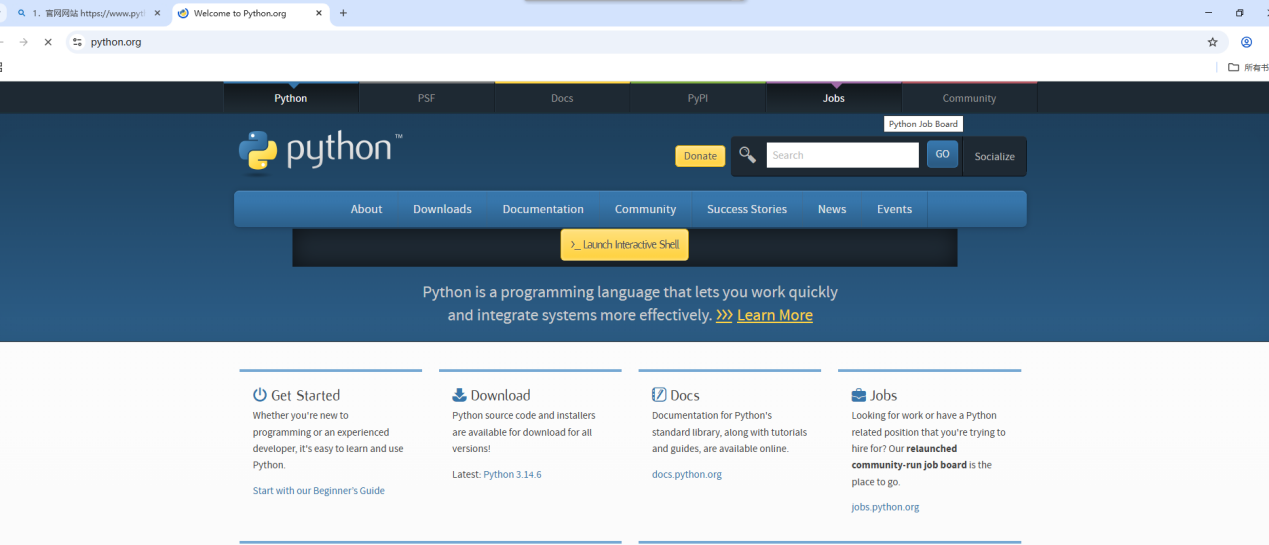
Task: Bookmark this page with the star icon
Action: tap(1213, 42)
